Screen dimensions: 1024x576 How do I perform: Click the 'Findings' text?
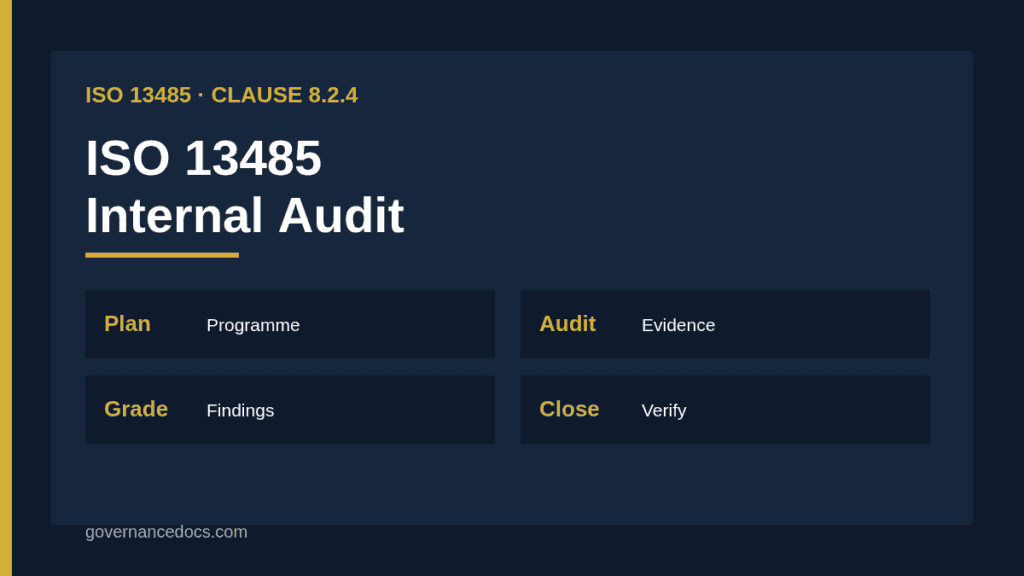240,411
